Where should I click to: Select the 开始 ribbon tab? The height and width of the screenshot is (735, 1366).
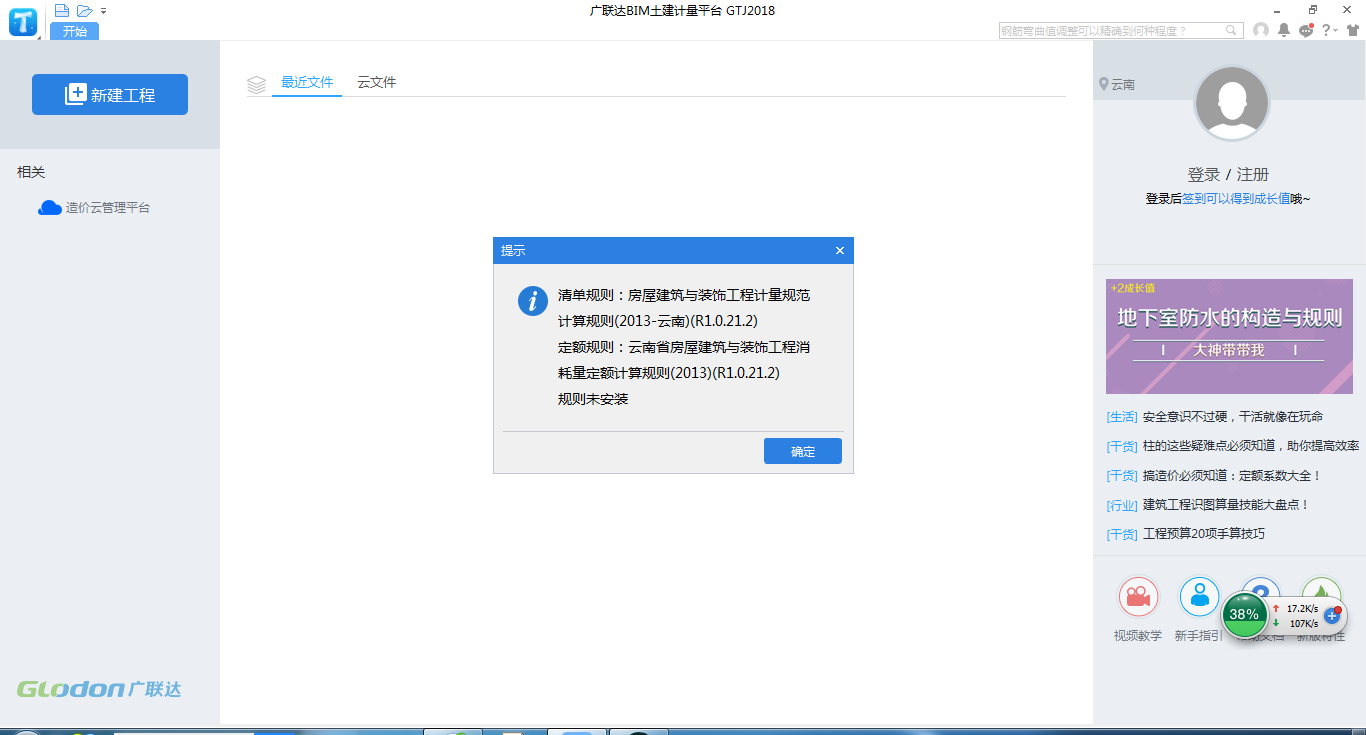75,31
